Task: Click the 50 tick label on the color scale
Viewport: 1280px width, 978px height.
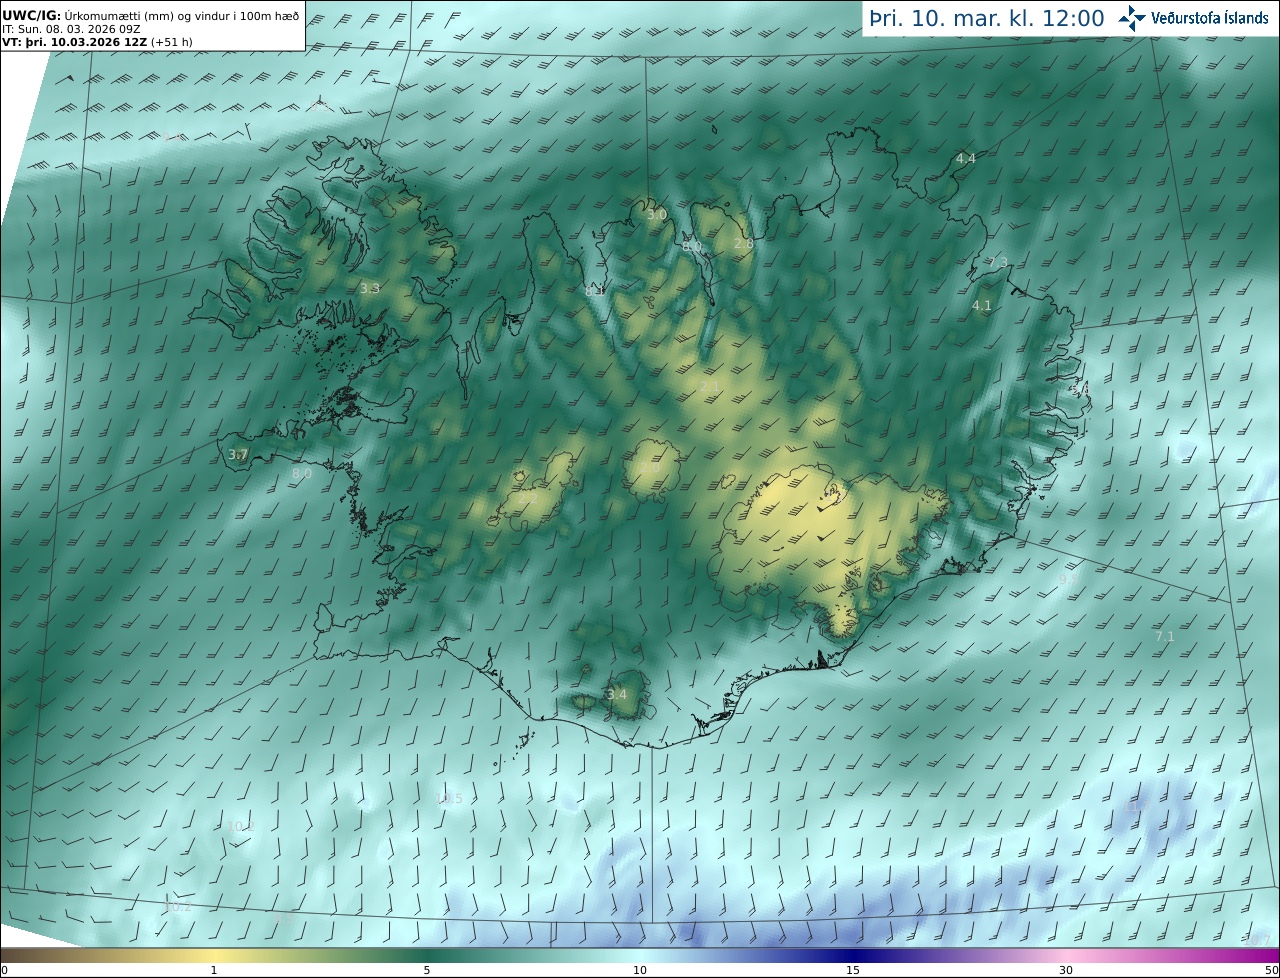Action: tap(1272, 970)
